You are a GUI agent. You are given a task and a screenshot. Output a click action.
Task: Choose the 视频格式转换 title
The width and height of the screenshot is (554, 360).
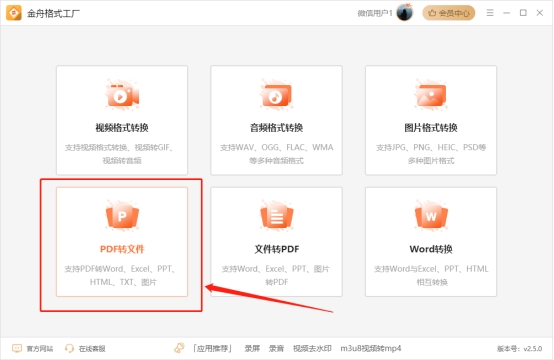(122, 128)
